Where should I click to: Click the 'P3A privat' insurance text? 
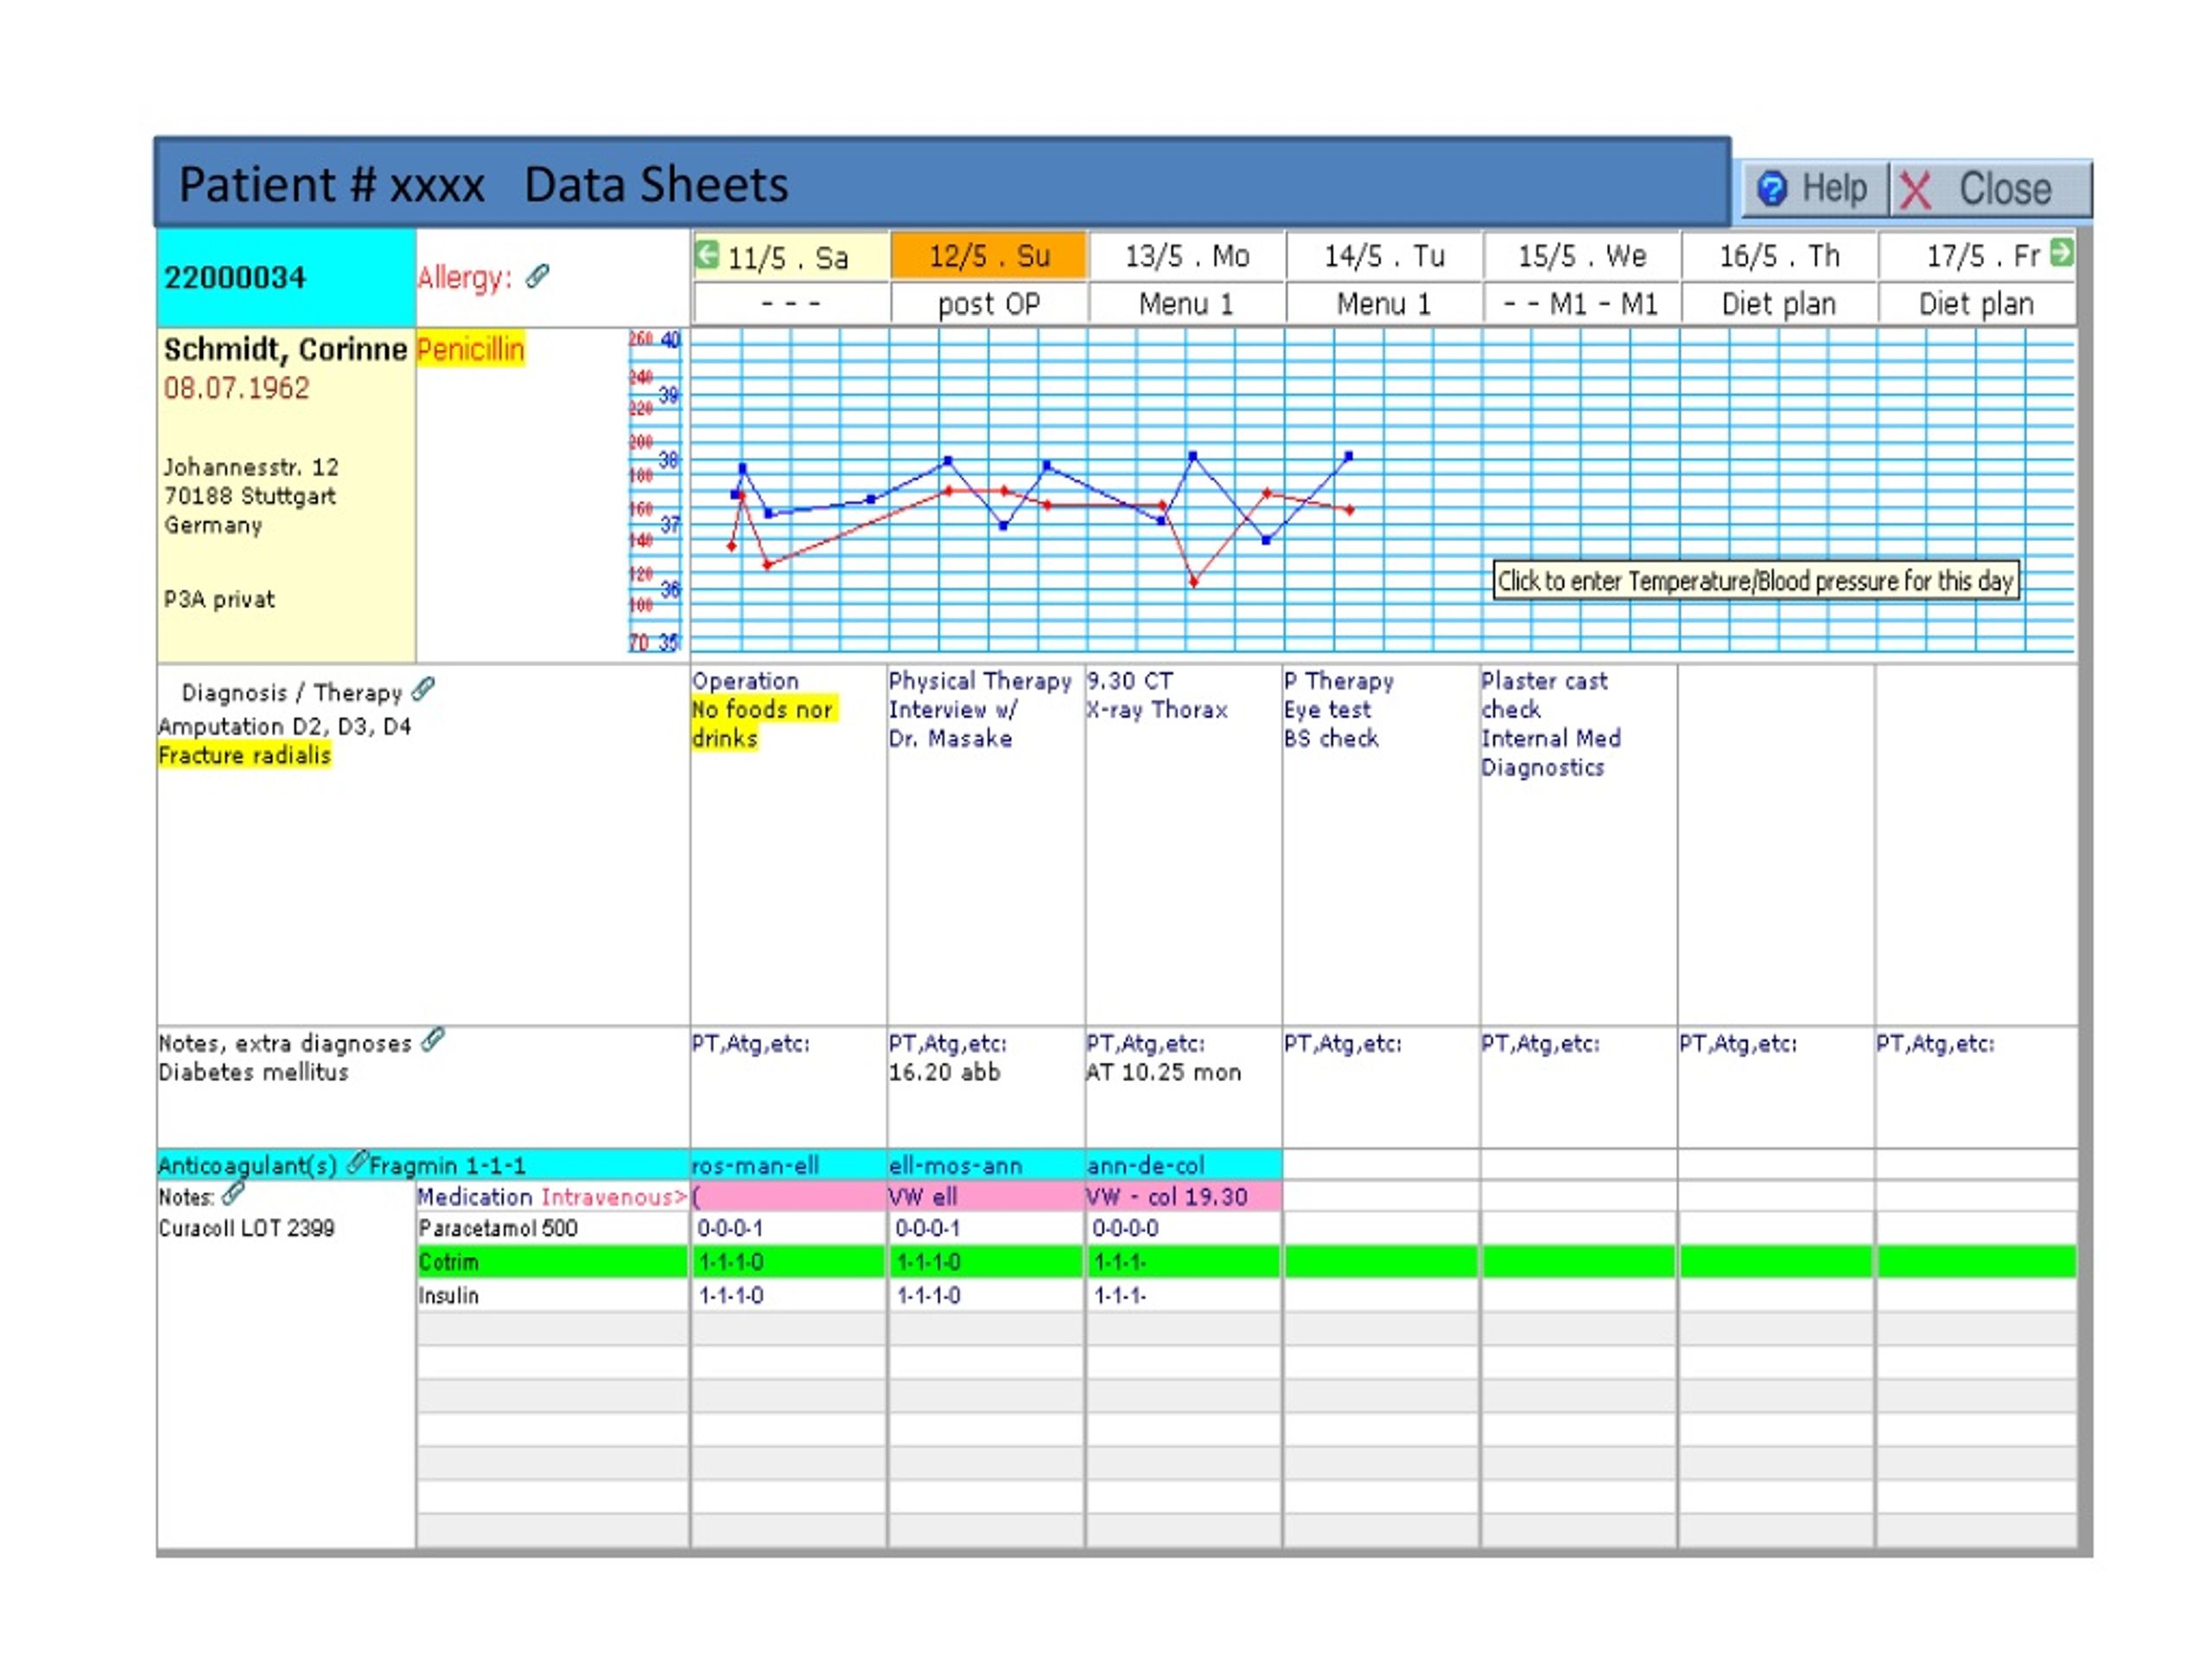(219, 599)
